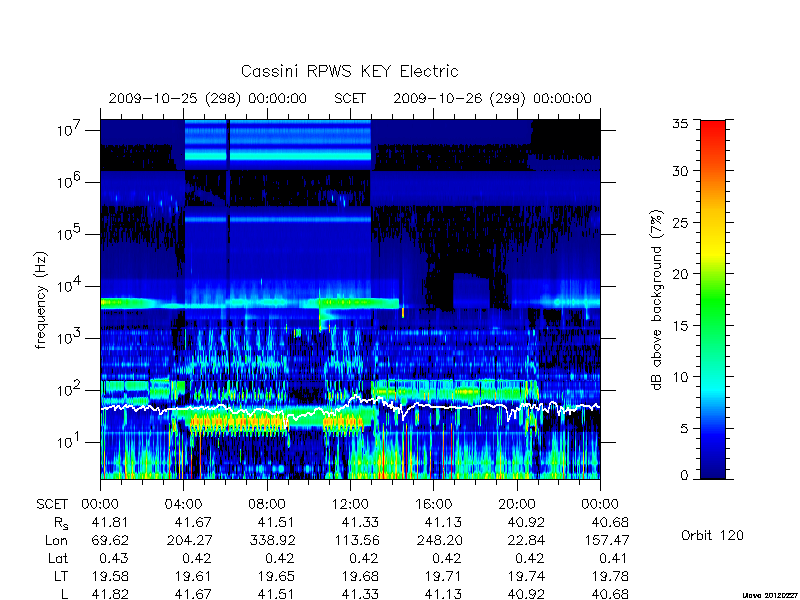Viewport: 800px width, 600px height.
Task: Click the '20' color scale label
Action: [x=681, y=273]
